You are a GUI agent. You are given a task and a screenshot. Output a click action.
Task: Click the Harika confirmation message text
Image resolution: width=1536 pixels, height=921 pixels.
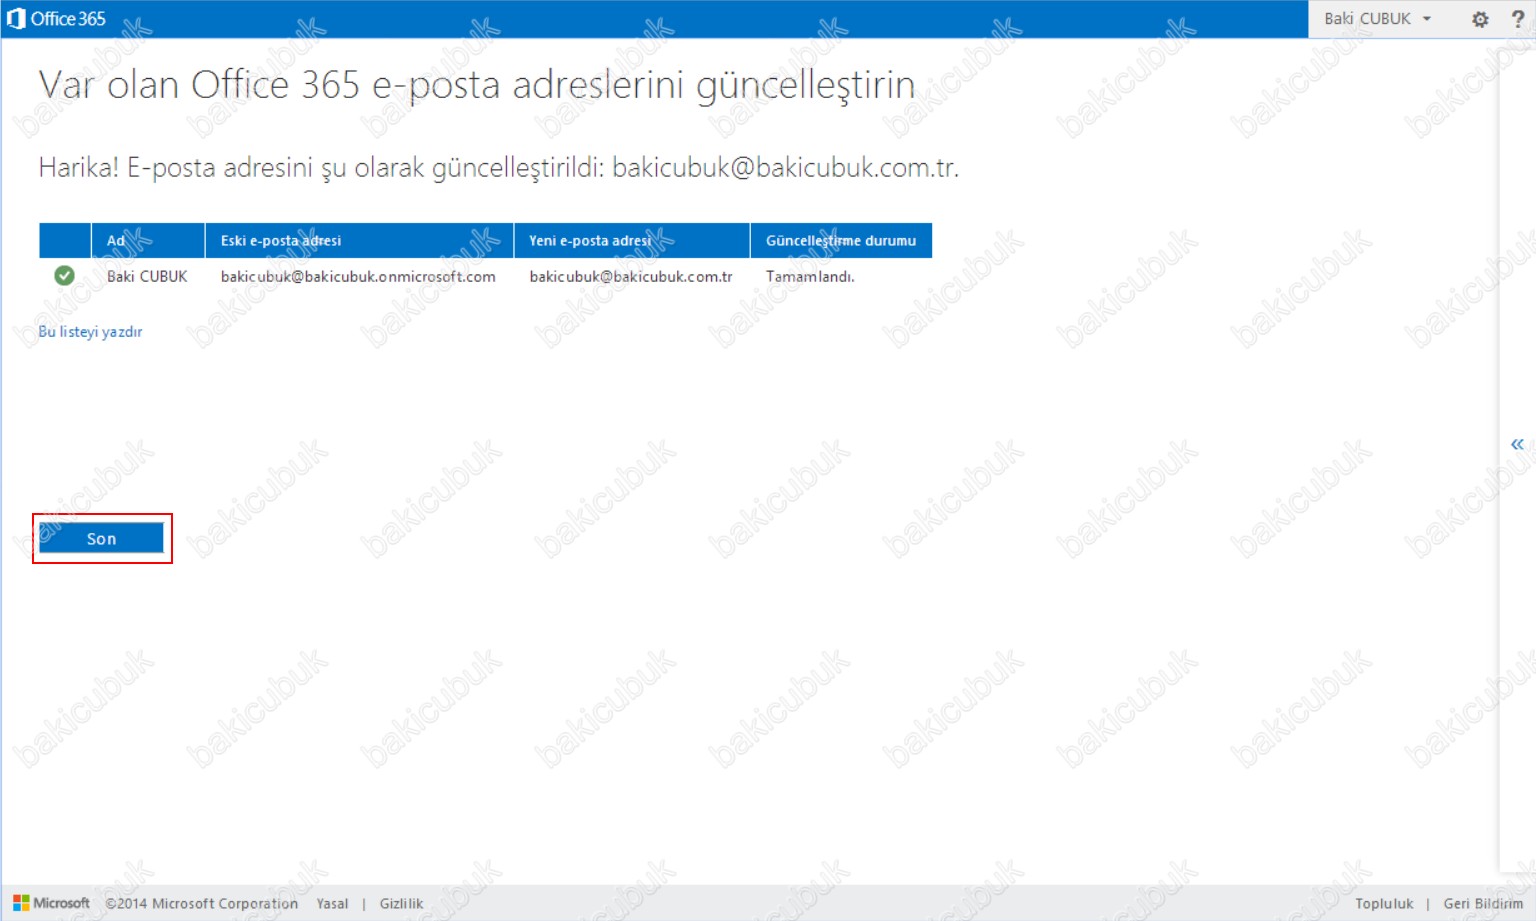498,167
